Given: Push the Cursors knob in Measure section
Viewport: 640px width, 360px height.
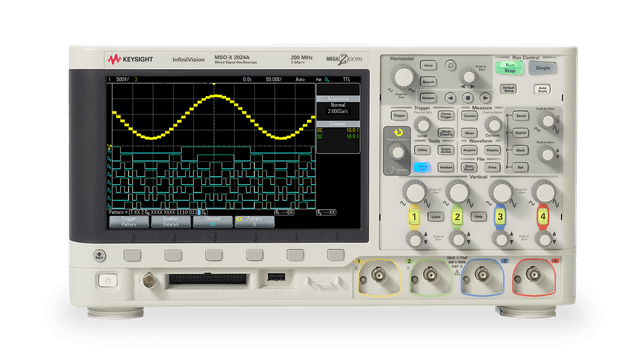Looking at the screenshot, I should click(x=493, y=125).
